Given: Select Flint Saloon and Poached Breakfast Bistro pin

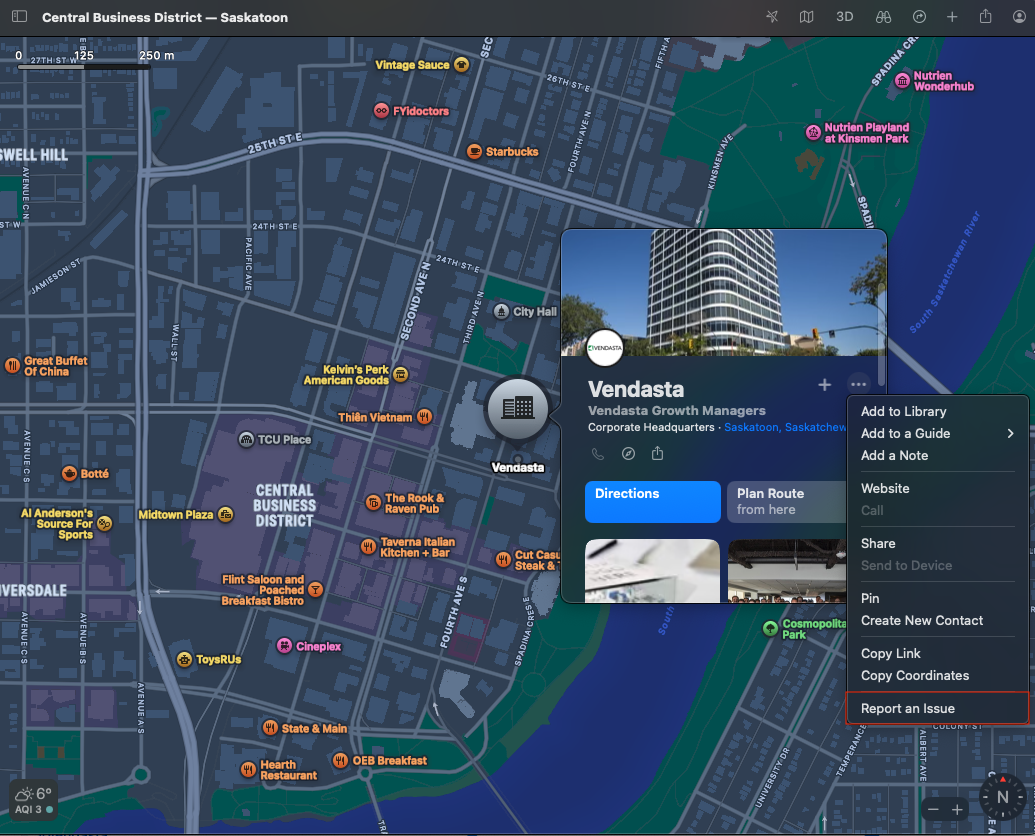Looking at the screenshot, I should [x=316, y=590].
